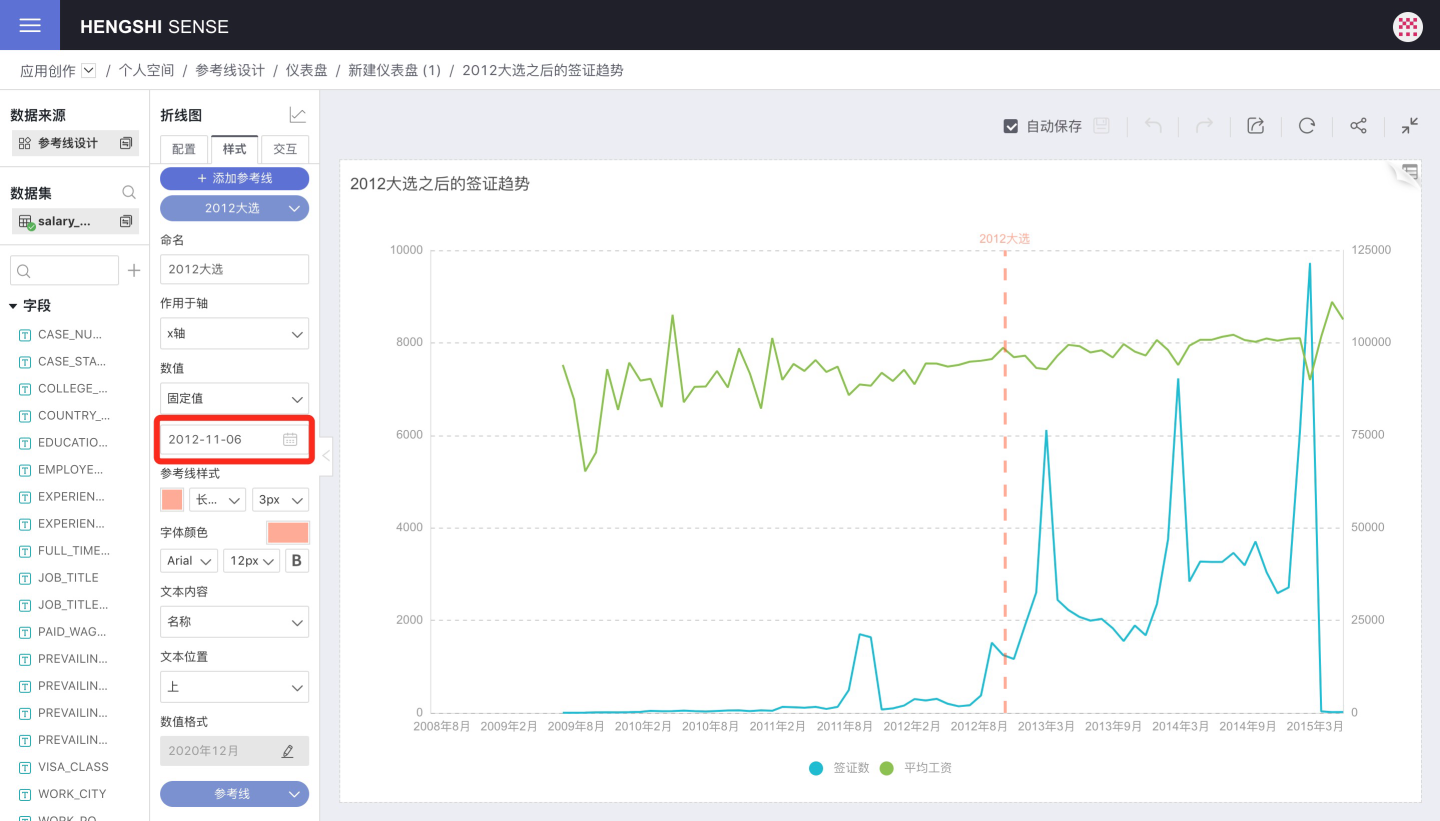This screenshot has width=1440, height=821.
Task: Open calendar picker in the date field
Action: tap(290, 439)
